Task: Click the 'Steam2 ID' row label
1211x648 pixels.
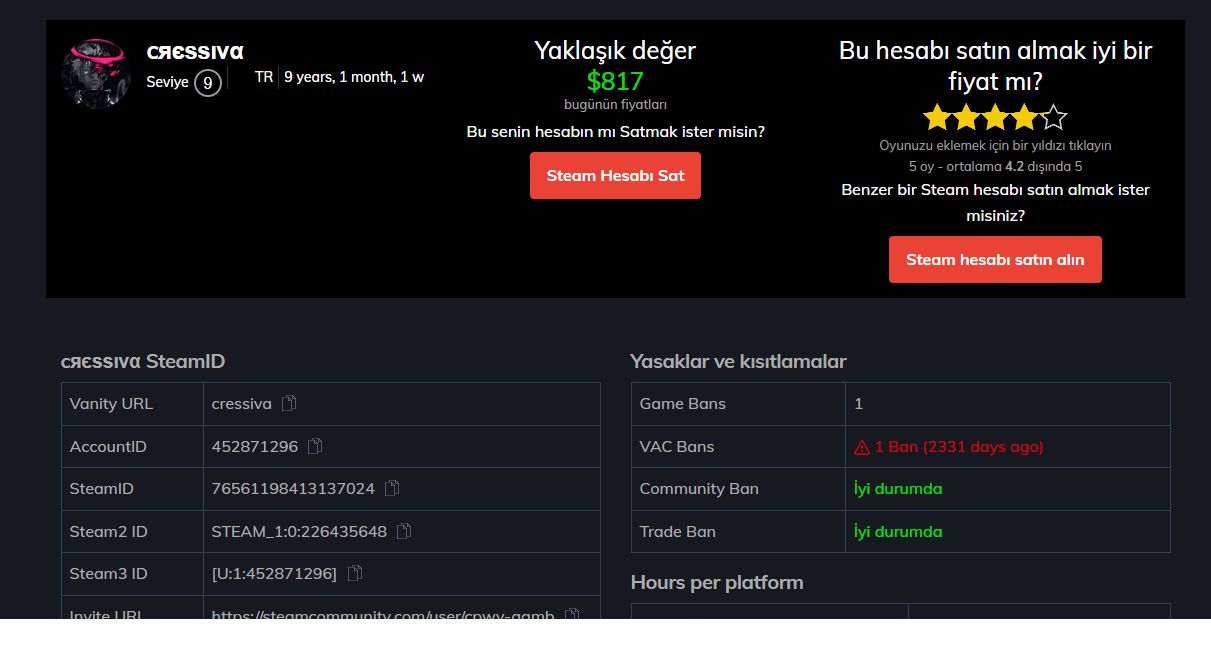Action: pyautogui.click(x=108, y=531)
